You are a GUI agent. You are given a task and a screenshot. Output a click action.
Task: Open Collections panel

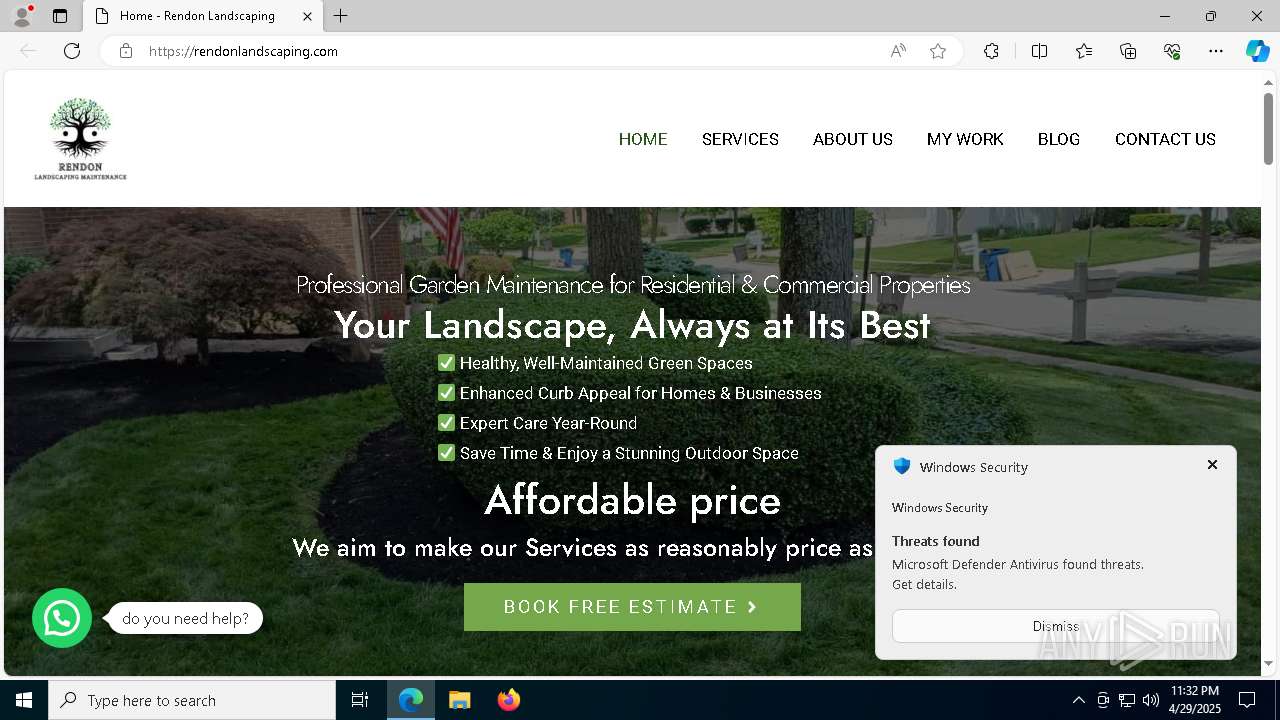(x=1128, y=51)
